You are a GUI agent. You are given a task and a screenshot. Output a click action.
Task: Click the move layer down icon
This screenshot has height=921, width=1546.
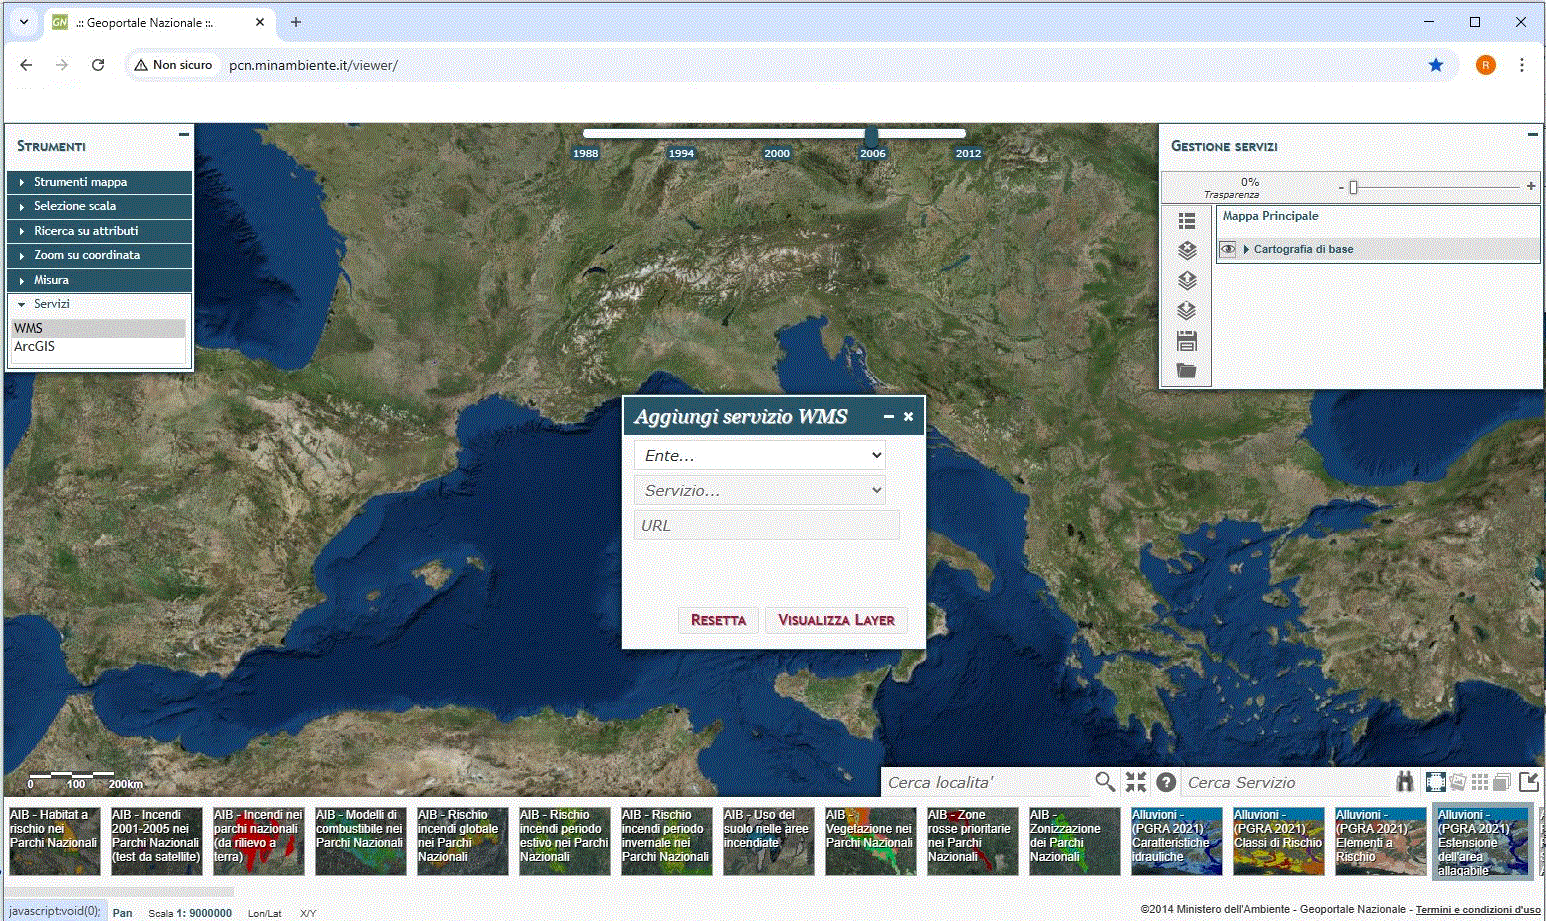(1187, 311)
